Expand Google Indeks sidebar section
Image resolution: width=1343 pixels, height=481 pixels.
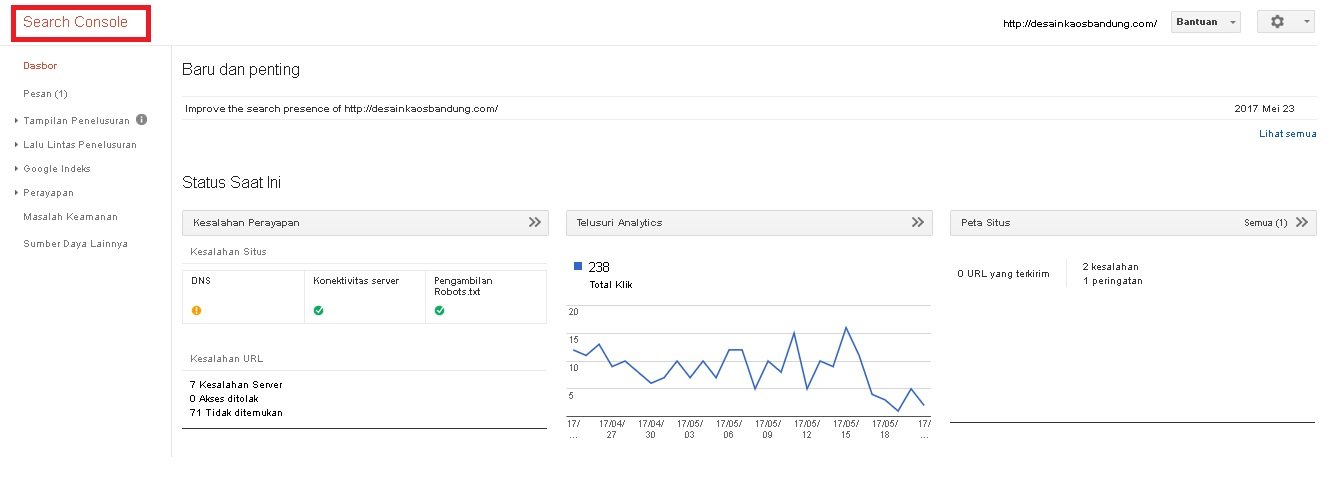[x=56, y=169]
